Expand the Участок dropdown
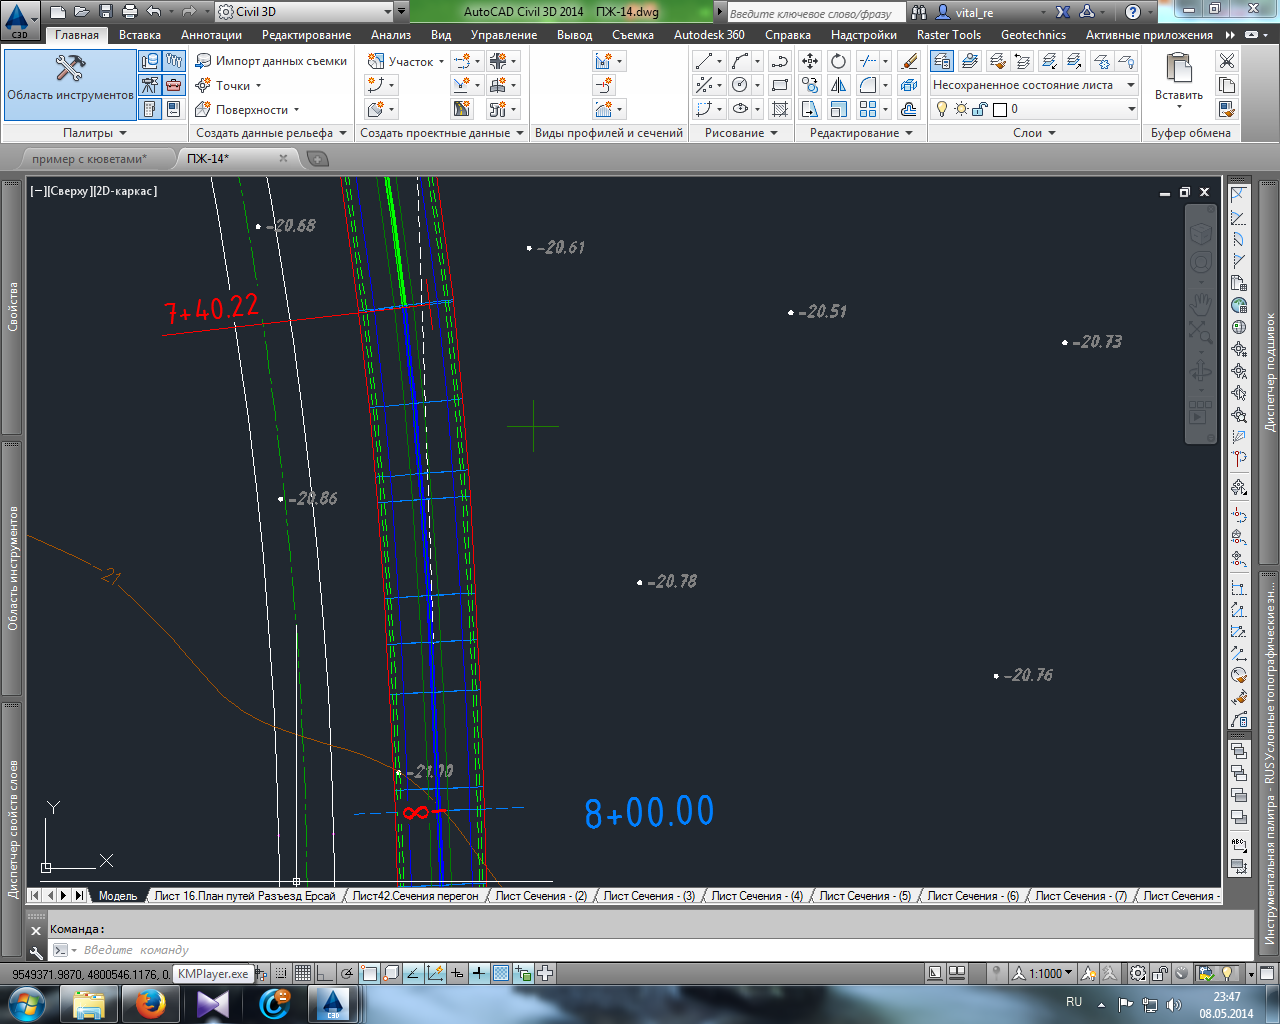The image size is (1280, 1024). point(440,62)
